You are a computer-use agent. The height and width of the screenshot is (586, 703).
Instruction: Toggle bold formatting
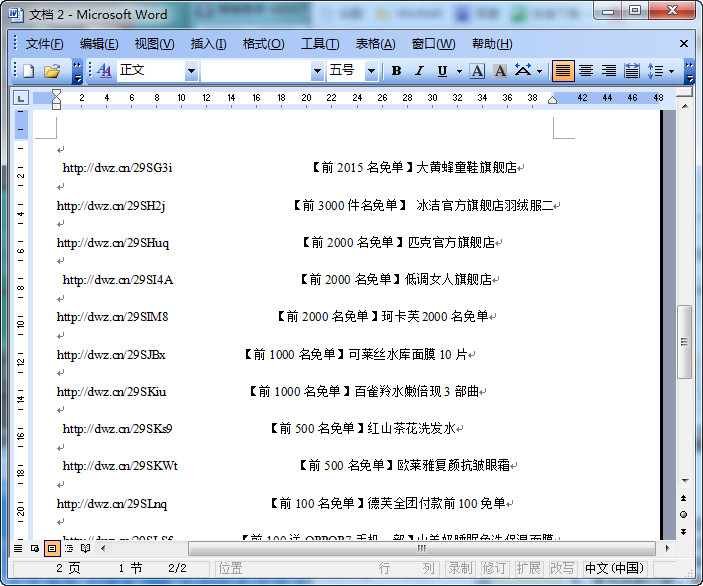click(x=396, y=71)
